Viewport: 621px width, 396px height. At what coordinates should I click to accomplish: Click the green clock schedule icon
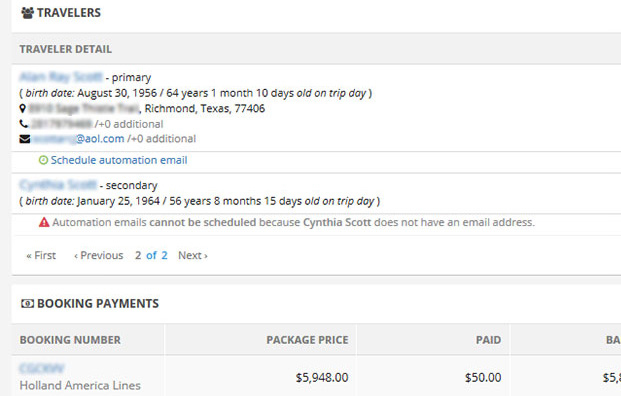[43, 160]
